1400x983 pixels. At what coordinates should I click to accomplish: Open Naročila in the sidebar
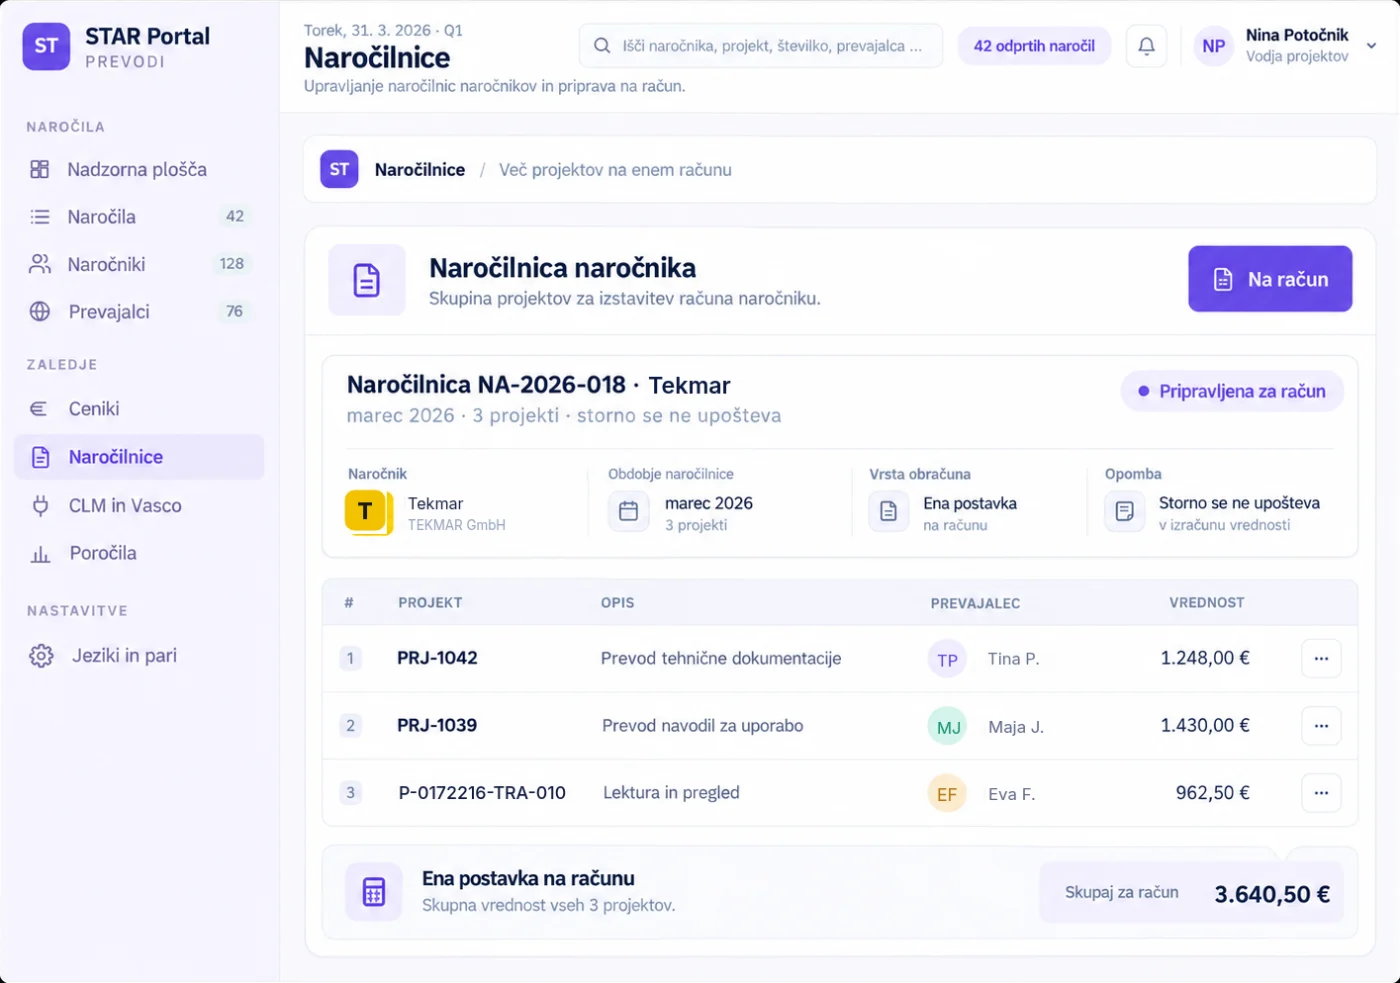point(139,217)
